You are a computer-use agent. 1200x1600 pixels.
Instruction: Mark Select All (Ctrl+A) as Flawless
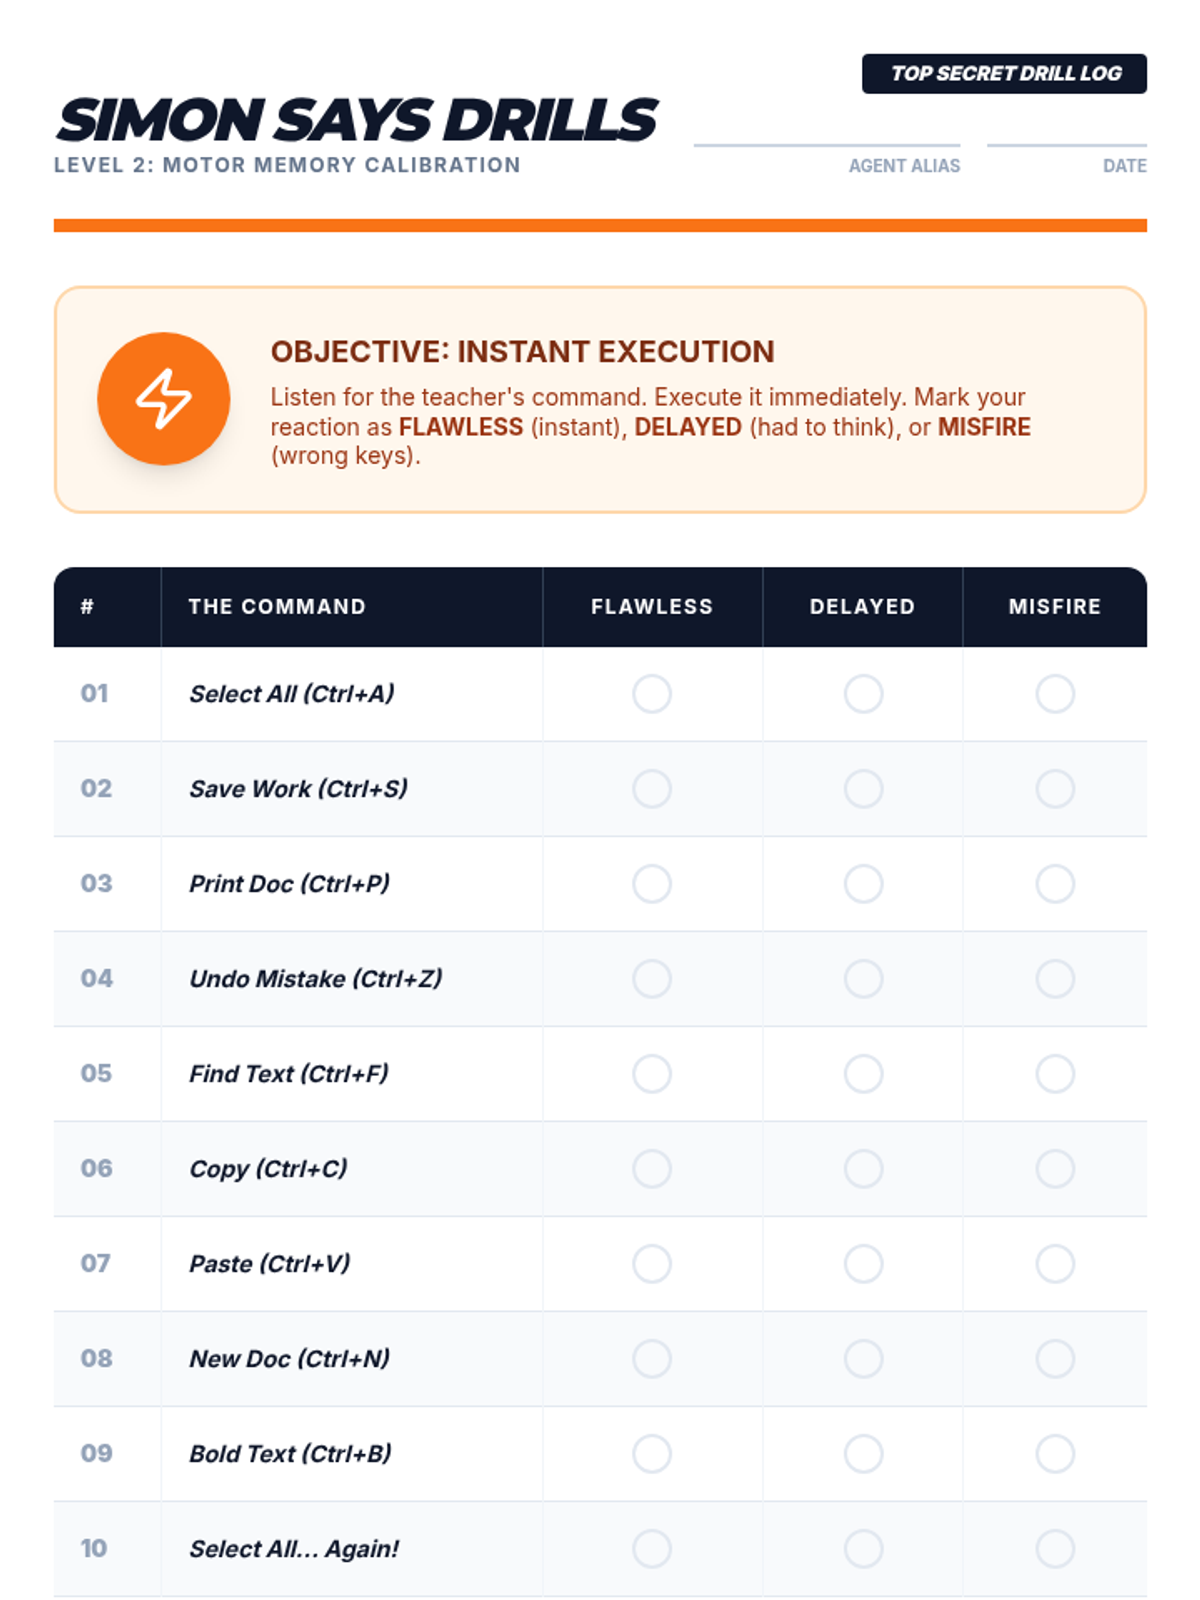652,693
